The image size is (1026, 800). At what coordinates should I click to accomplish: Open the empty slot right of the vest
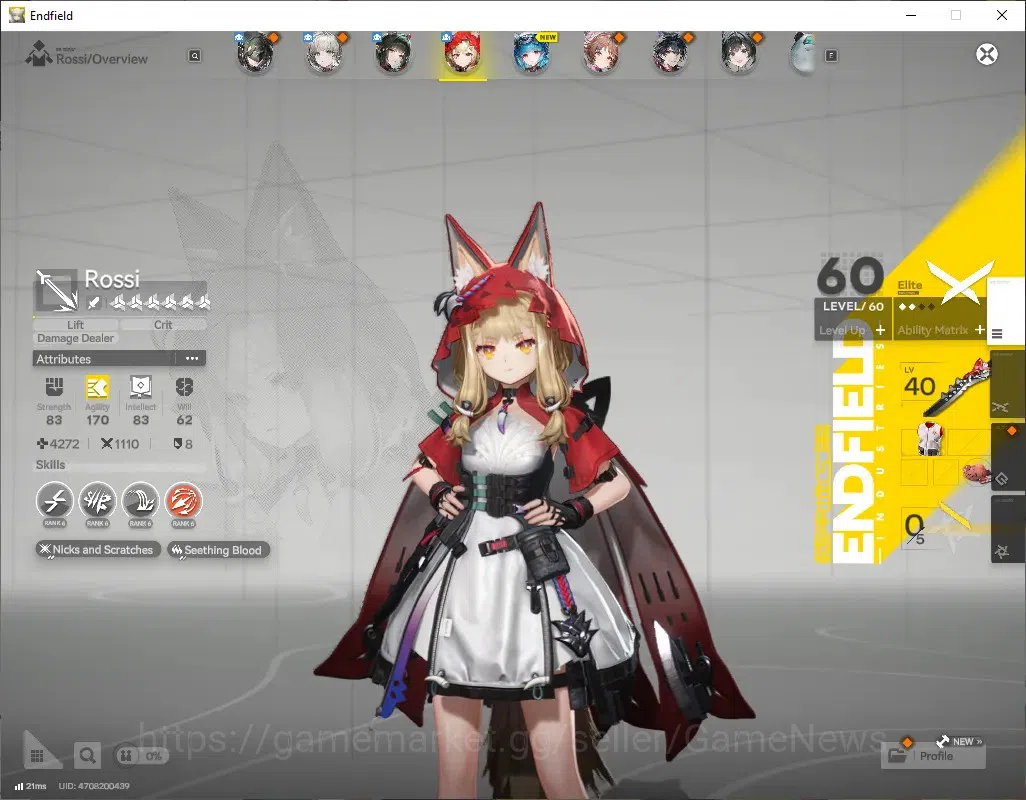click(971, 442)
